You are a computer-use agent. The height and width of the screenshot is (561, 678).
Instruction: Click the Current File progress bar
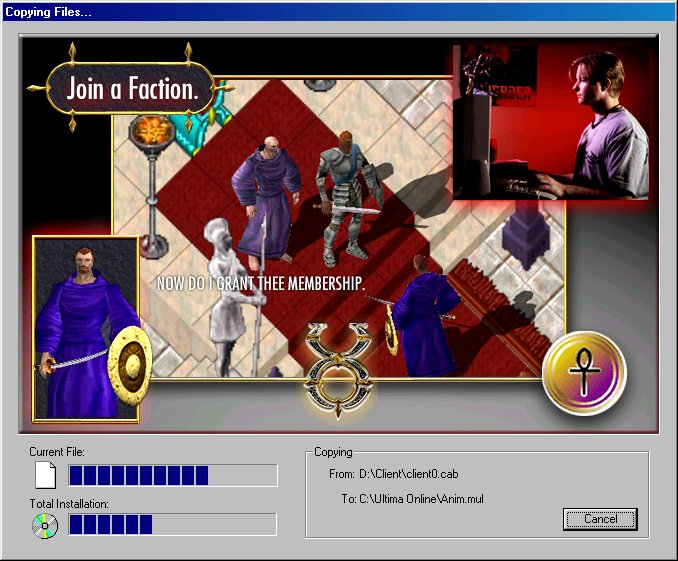[x=173, y=475]
